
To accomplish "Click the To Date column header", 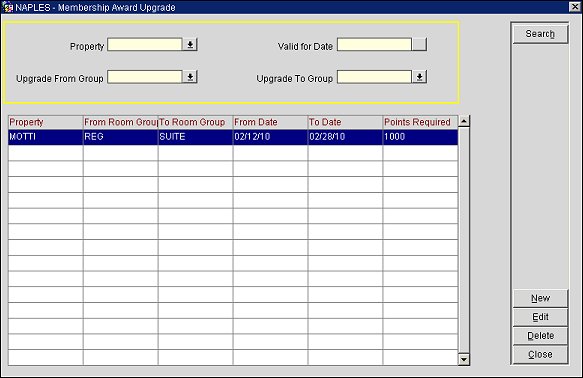I will [x=345, y=122].
